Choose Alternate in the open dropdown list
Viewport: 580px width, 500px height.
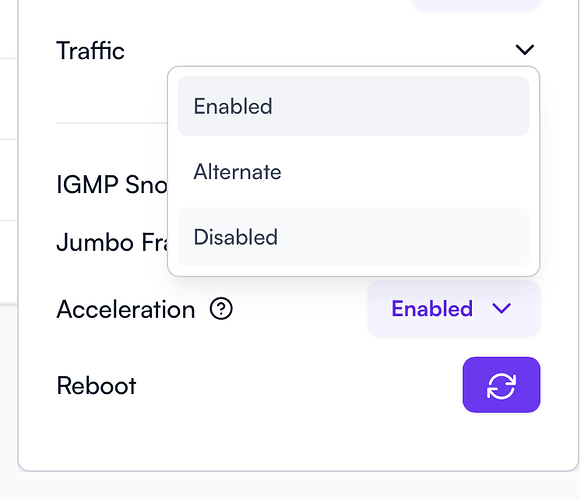tap(353, 172)
